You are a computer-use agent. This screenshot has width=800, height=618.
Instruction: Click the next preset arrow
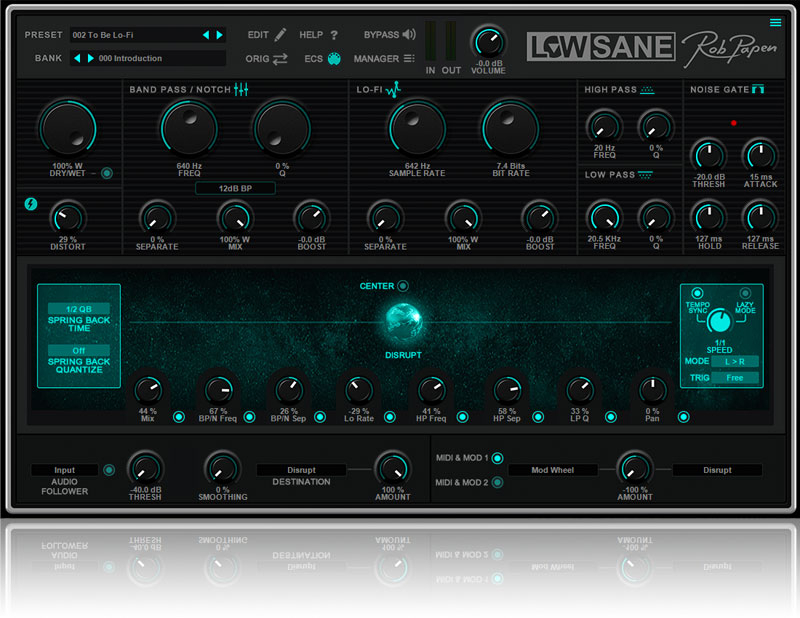click(x=220, y=35)
